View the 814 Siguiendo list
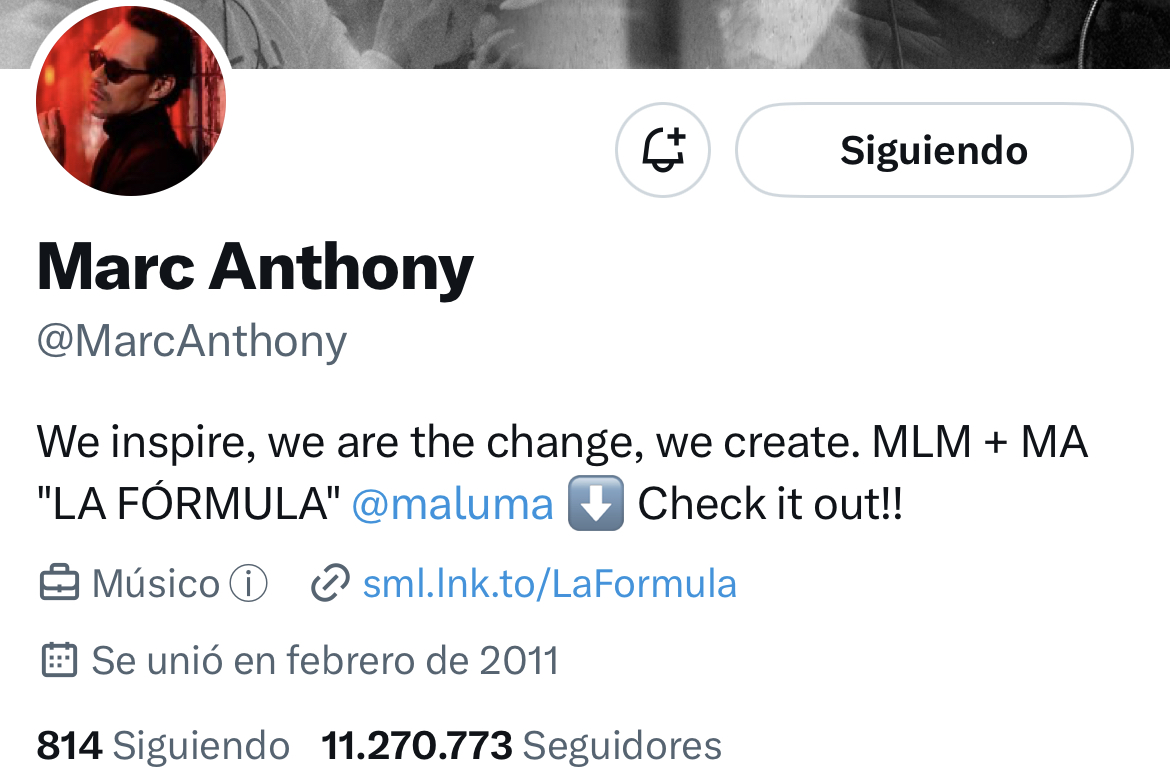 (x=163, y=745)
